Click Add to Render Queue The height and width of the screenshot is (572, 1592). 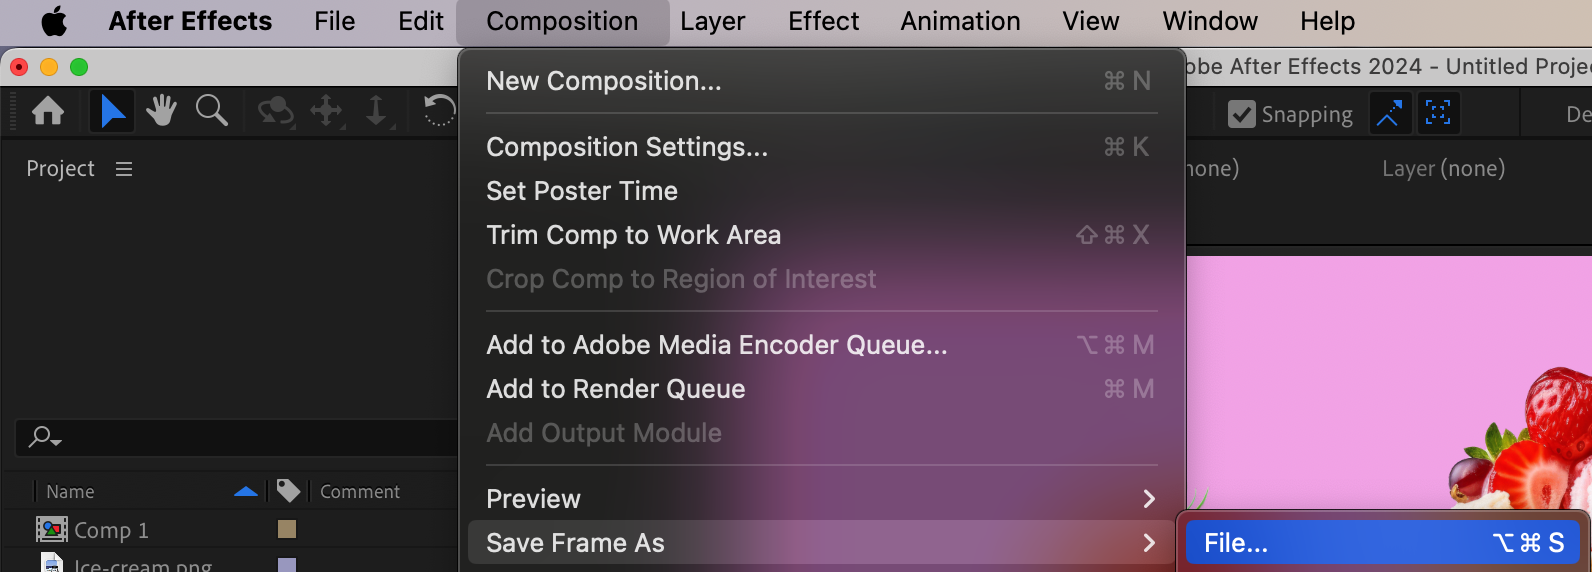tap(615, 389)
